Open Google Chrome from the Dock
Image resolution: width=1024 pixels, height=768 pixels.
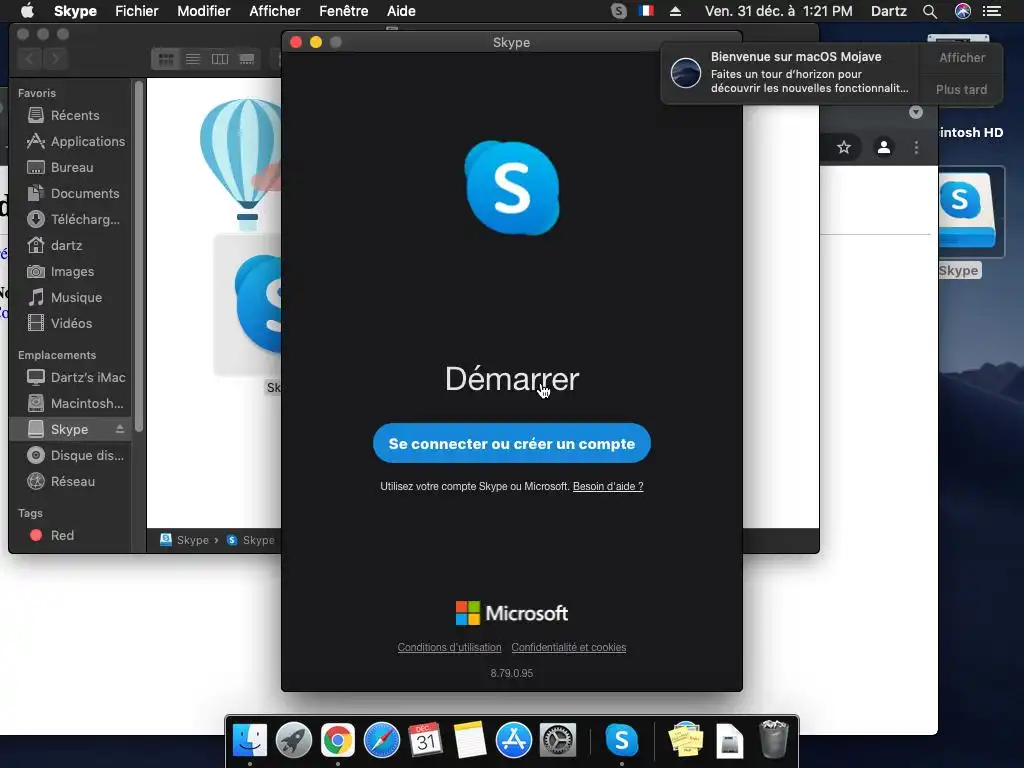(x=338, y=740)
